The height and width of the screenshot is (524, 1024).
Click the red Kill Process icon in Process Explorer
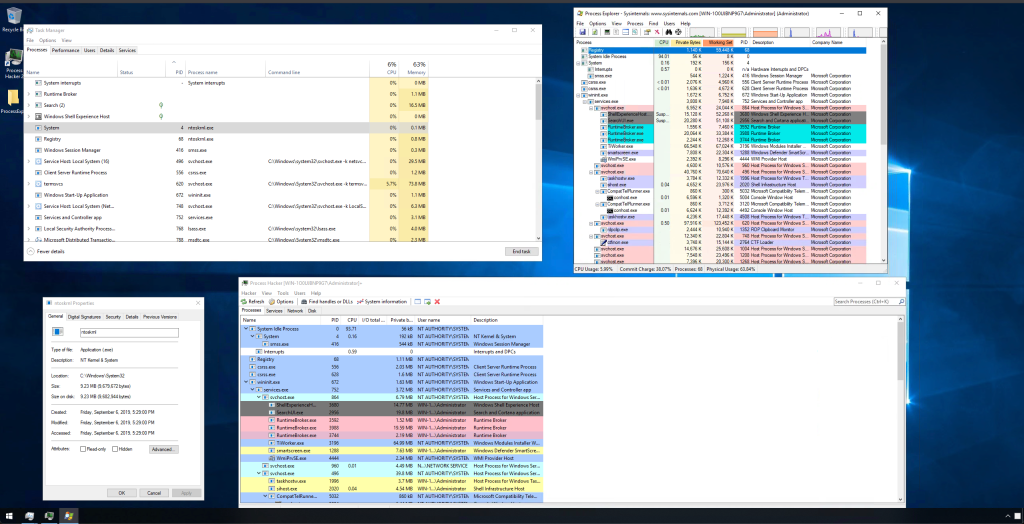657,32
